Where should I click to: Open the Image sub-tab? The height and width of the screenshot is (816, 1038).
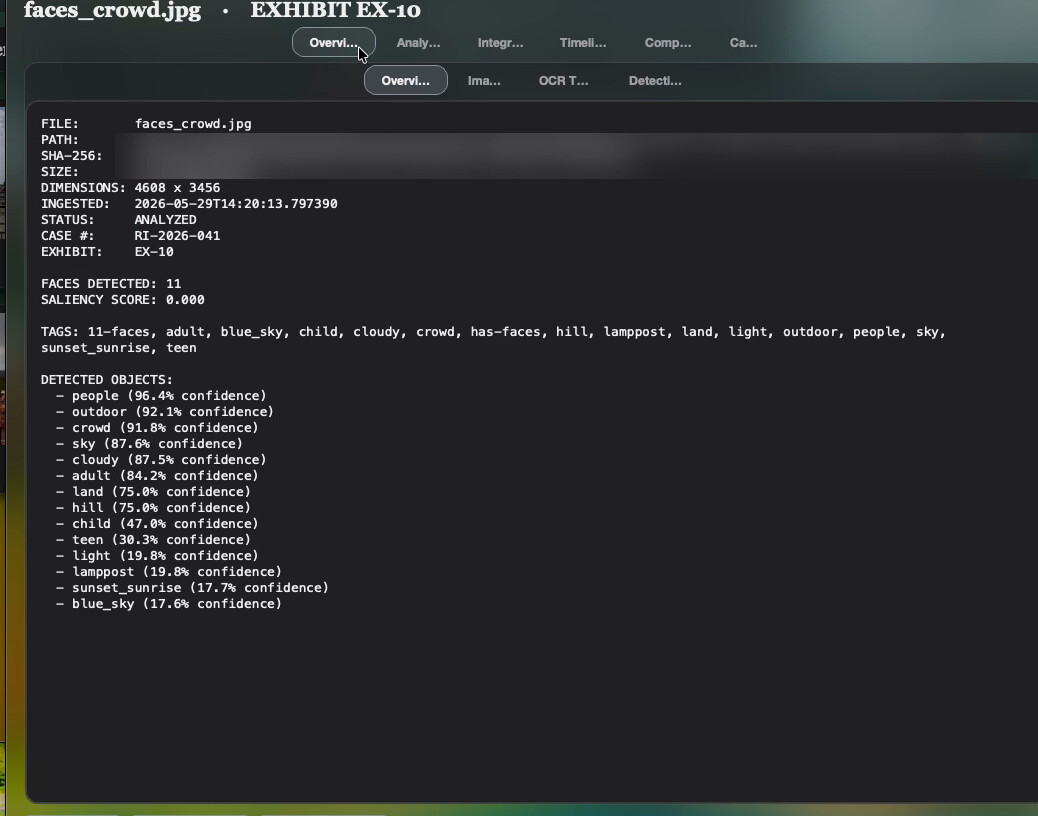pyautogui.click(x=484, y=81)
